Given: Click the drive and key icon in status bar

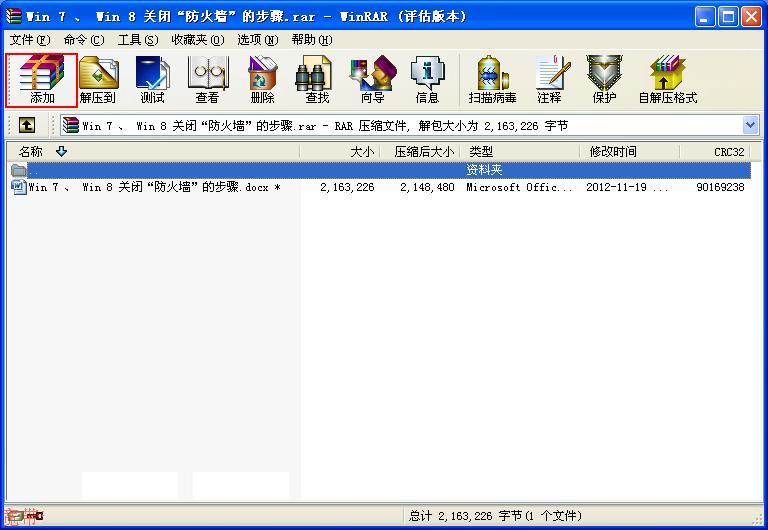Looking at the screenshot, I should (x=24, y=515).
